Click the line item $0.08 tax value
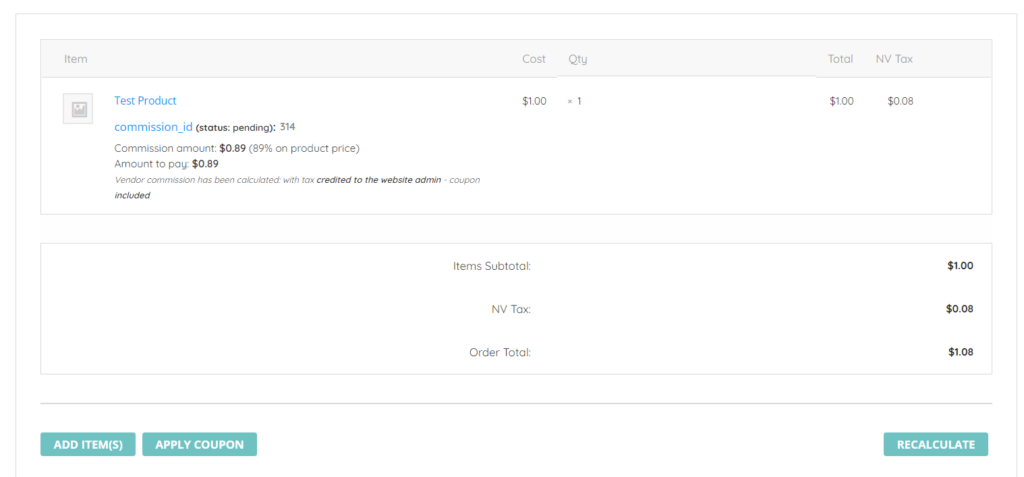Viewport: 1024px width, 477px height. 900,101
